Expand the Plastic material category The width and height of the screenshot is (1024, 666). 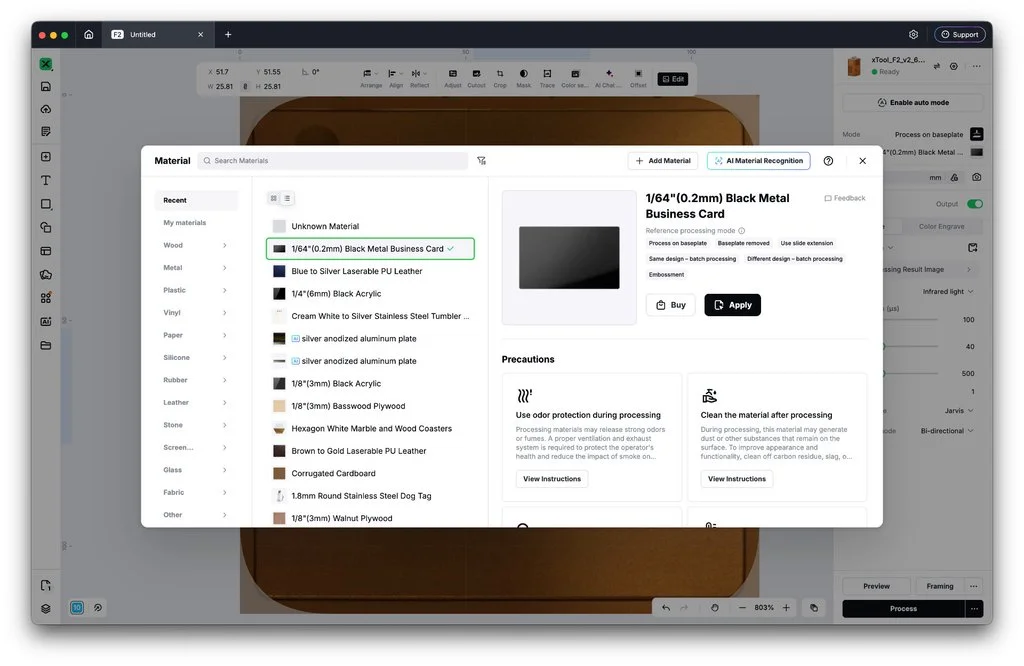[x=195, y=290]
